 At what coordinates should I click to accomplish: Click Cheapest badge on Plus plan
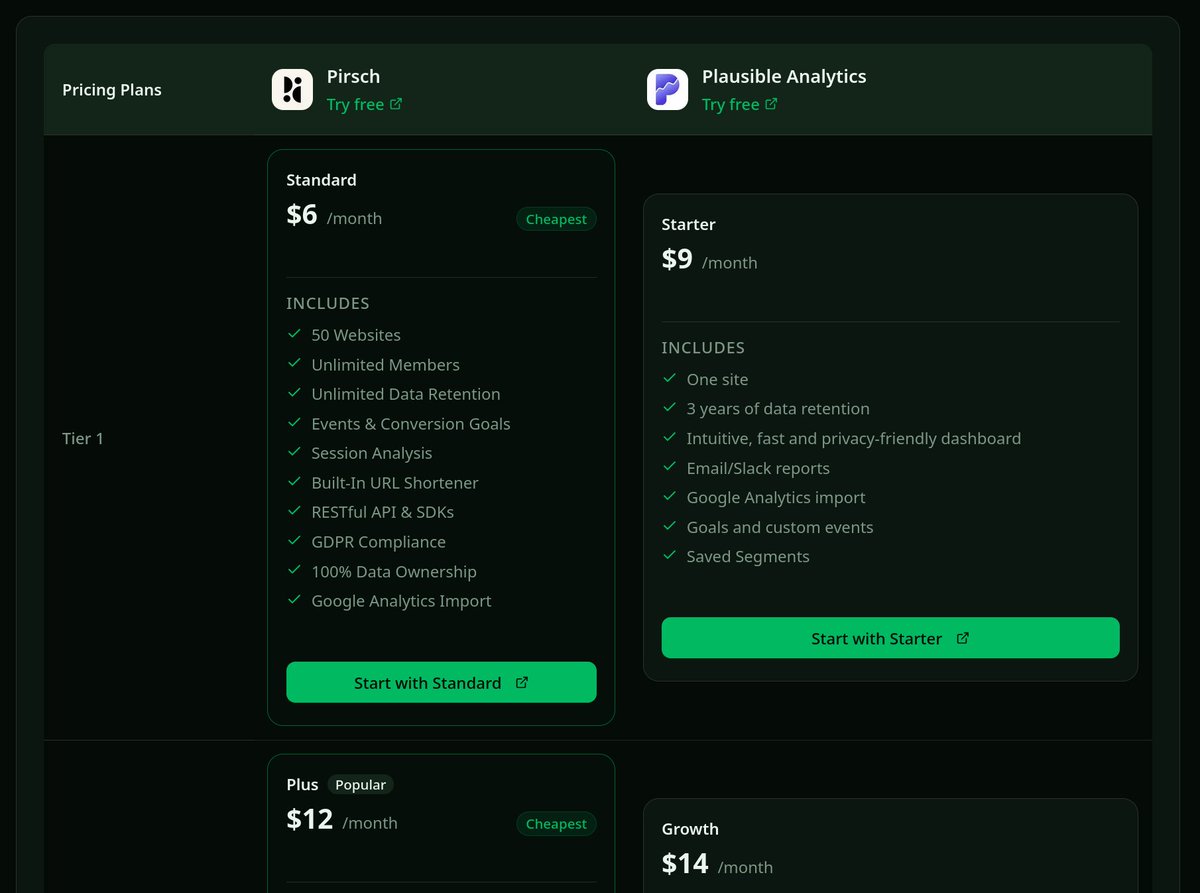pyautogui.click(x=557, y=824)
